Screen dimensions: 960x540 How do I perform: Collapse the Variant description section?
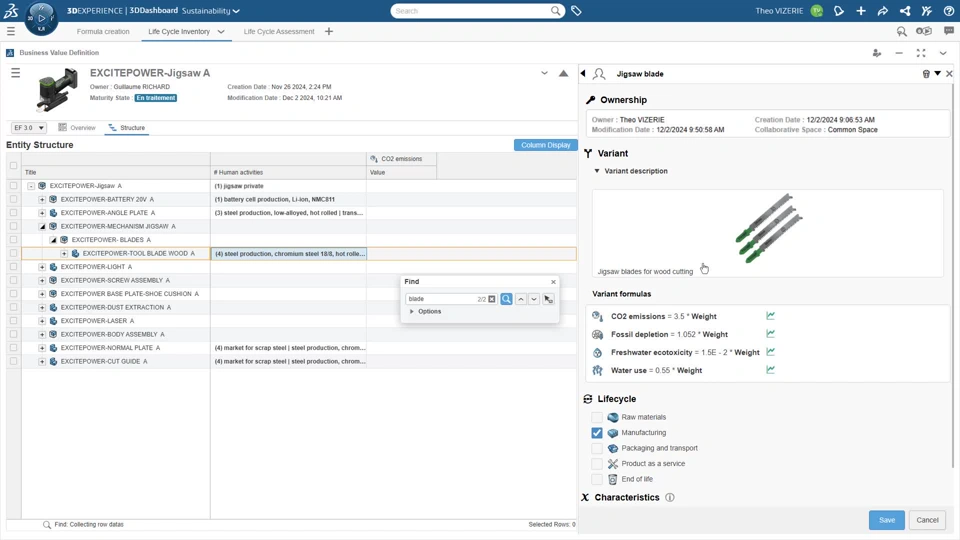pyautogui.click(x=597, y=171)
